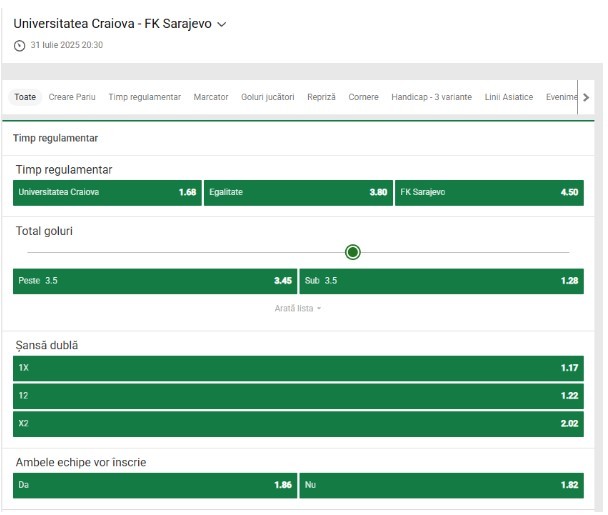Image resolution: width=608 pixels, height=515 pixels.
Task: Click the date 31 Iulie 2025 20:30
Action: [67, 45]
